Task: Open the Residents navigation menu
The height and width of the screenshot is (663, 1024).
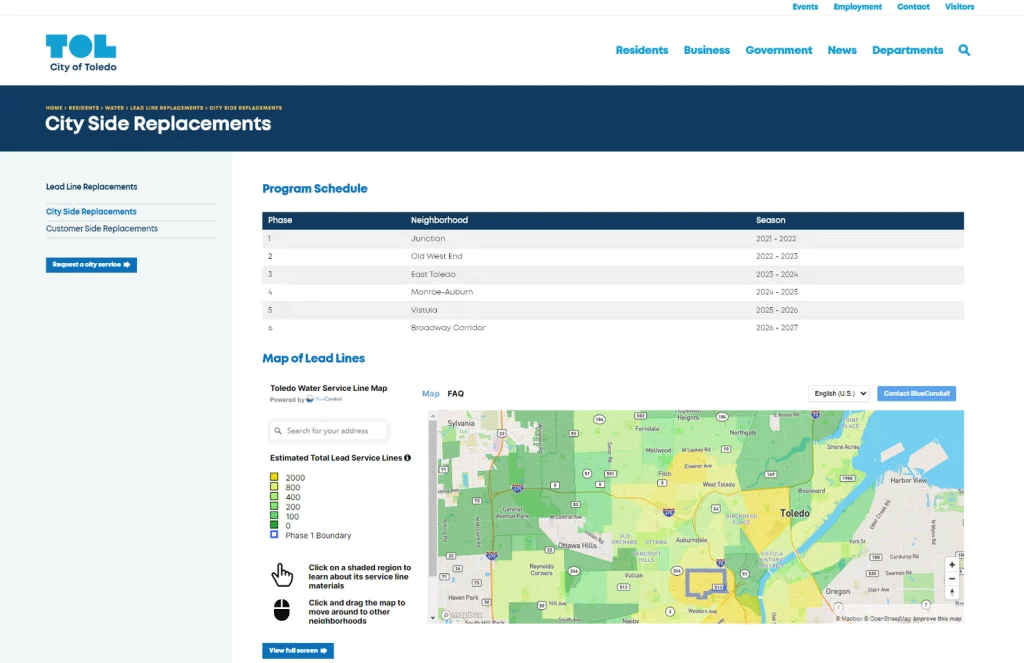Action: (641, 50)
